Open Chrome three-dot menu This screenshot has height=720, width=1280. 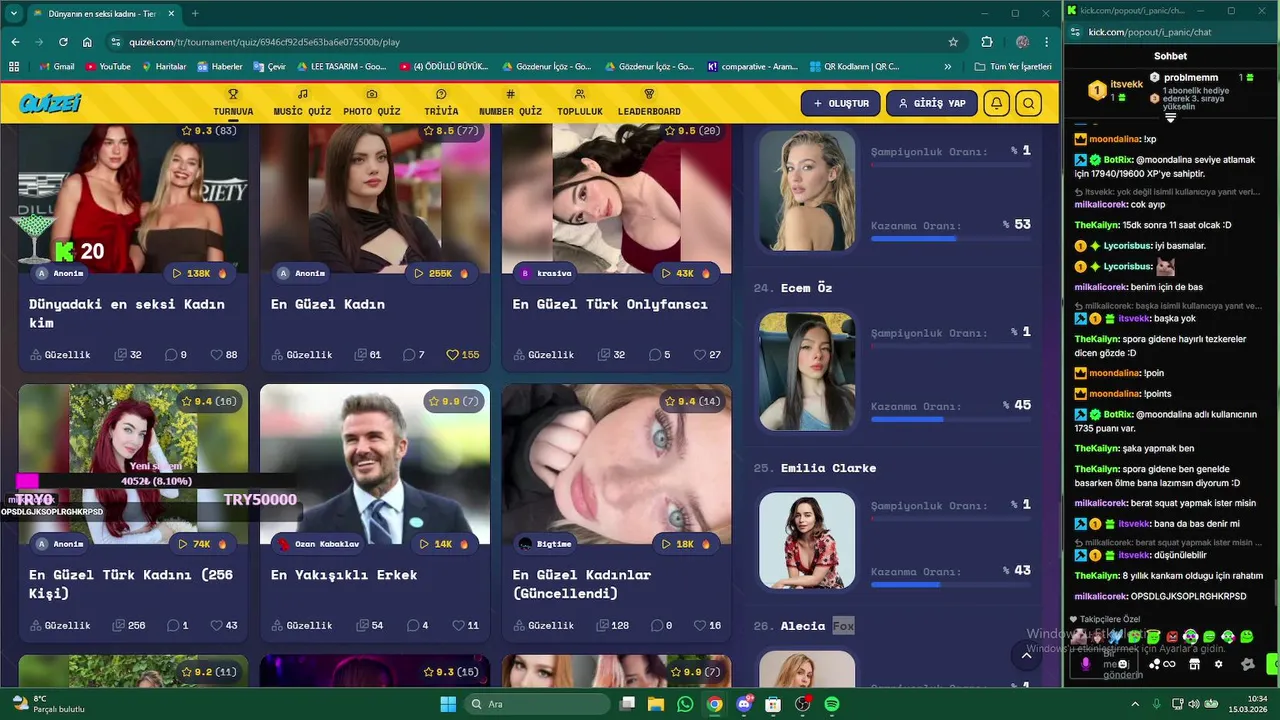click(1047, 42)
